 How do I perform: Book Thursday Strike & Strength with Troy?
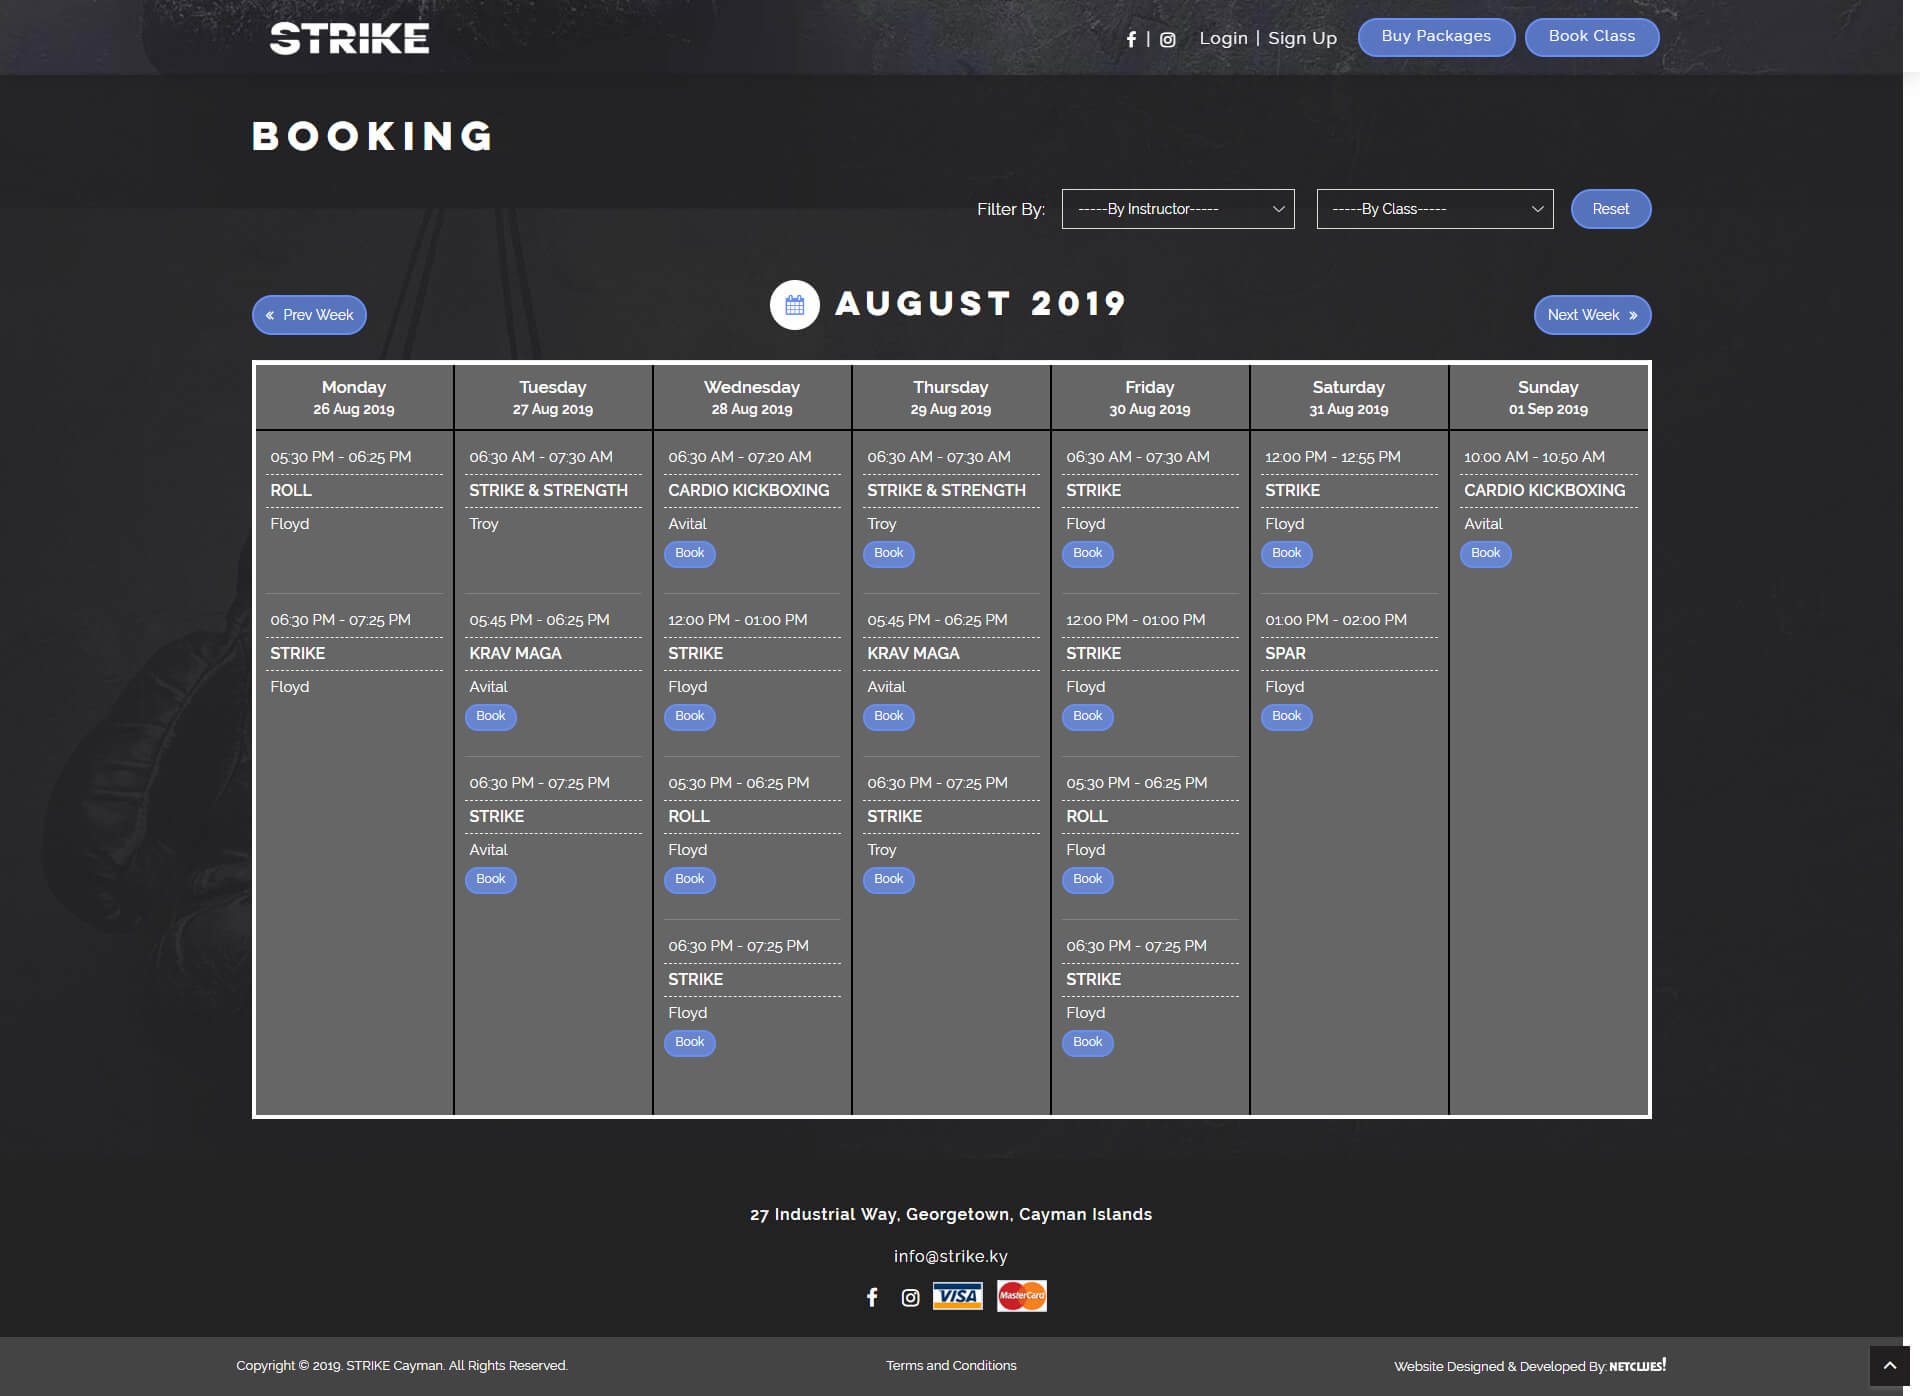tap(889, 553)
